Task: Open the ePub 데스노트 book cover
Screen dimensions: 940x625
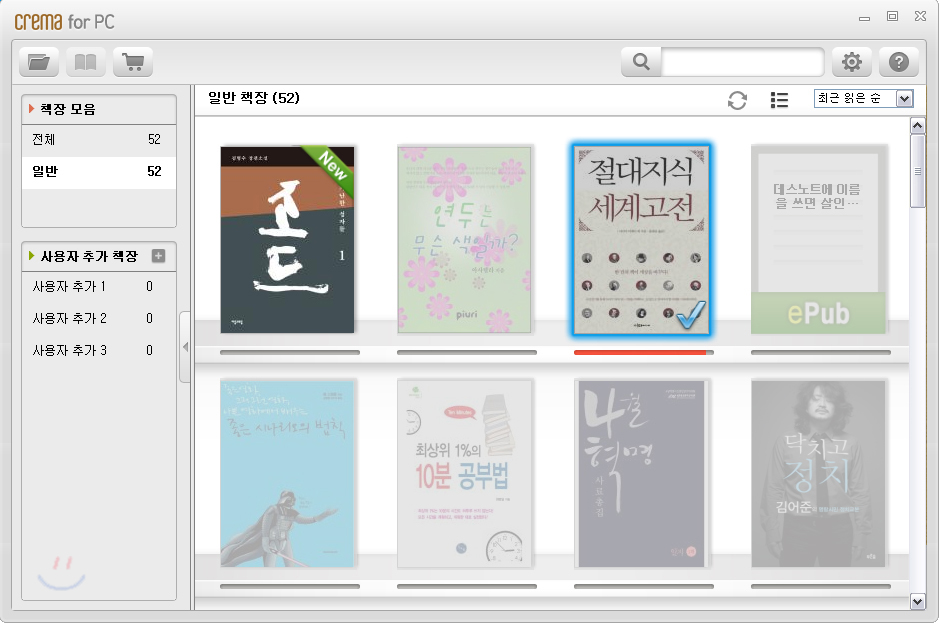Action: (818, 239)
